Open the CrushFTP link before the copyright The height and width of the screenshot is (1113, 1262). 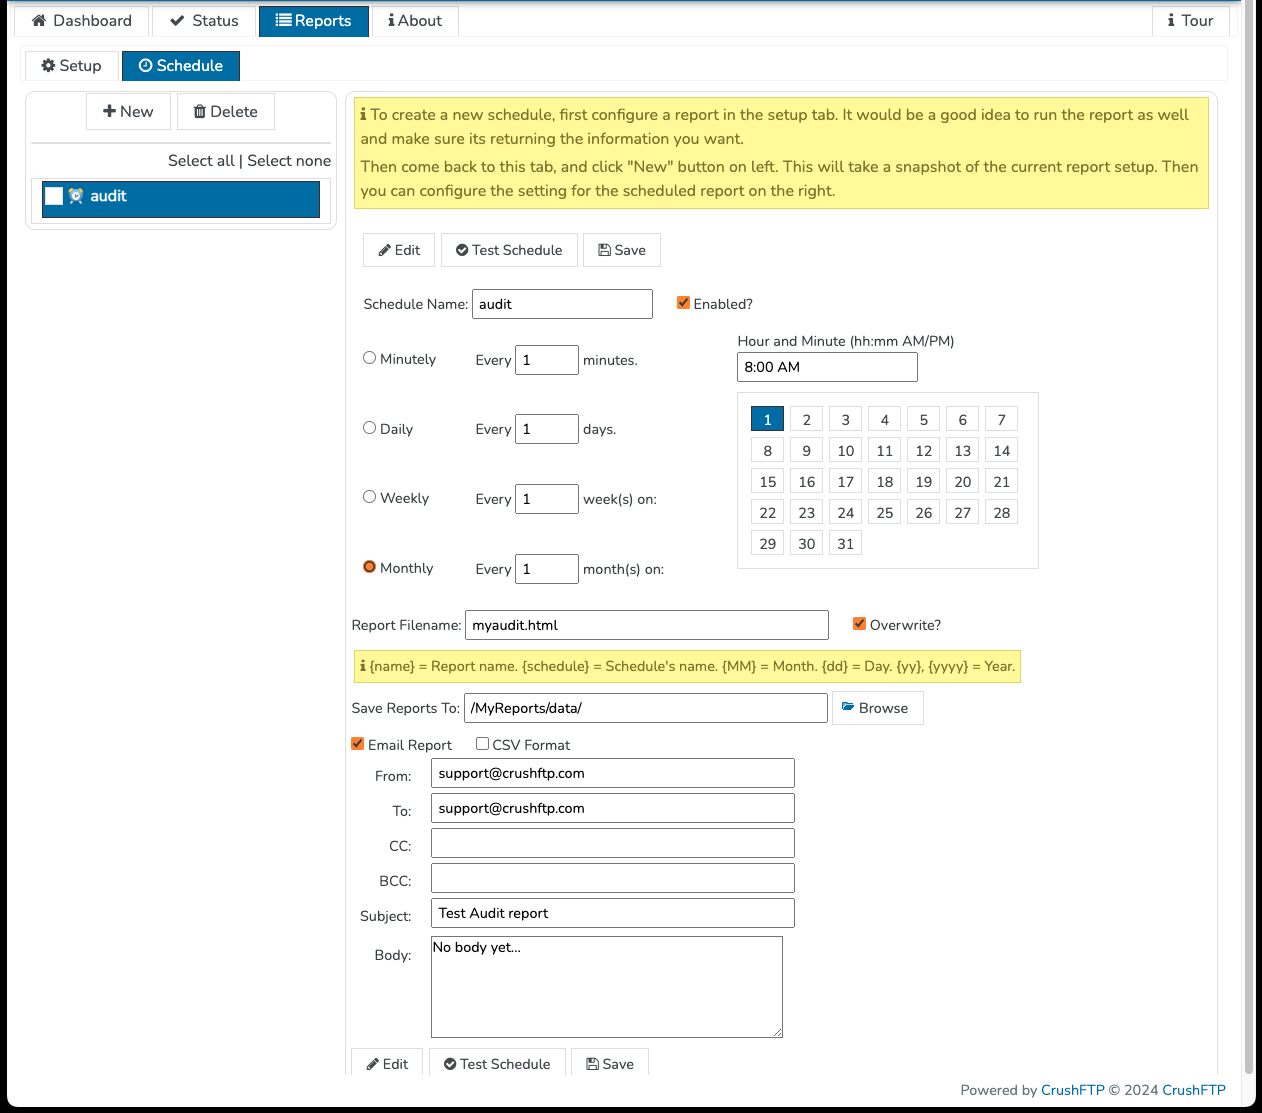tap(1073, 1090)
